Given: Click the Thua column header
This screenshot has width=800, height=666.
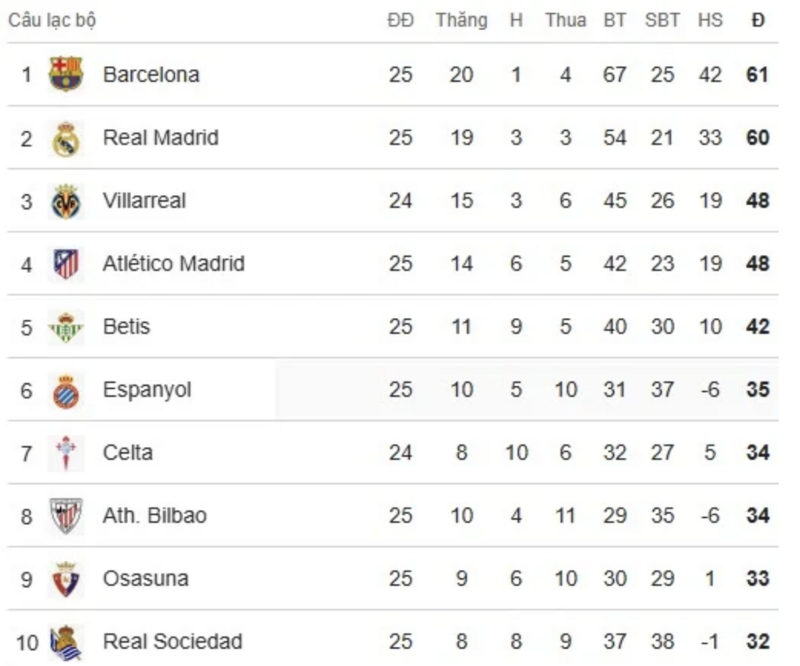Looking at the screenshot, I should pos(565,20).
